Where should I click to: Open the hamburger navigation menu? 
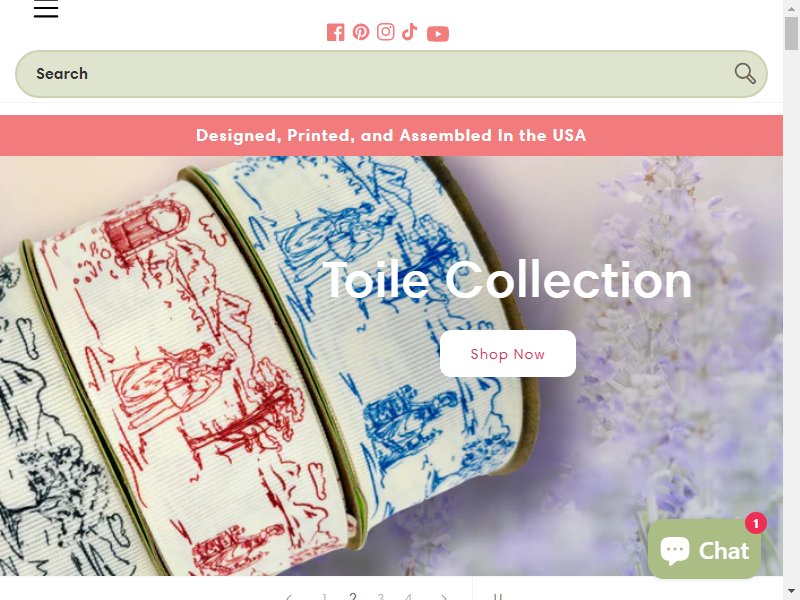46,9
